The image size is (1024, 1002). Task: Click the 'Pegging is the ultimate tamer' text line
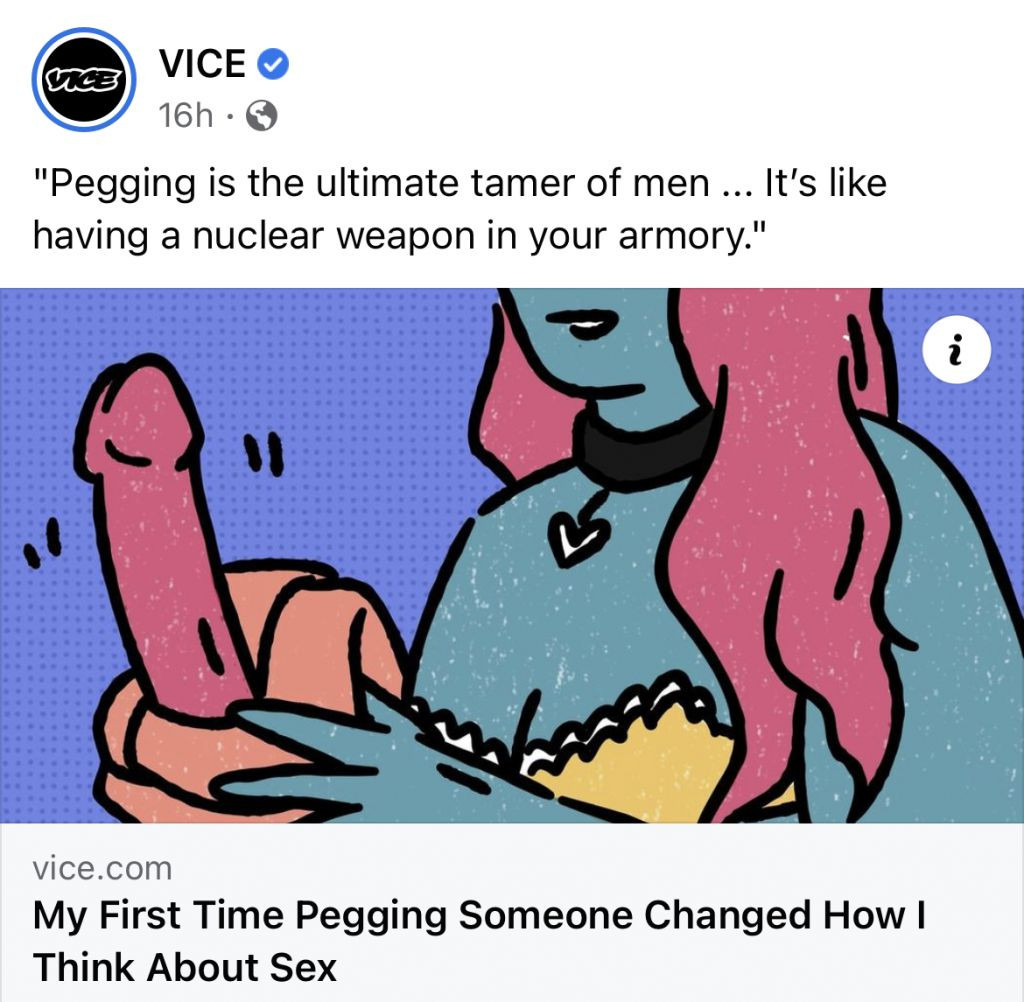click(460, 184)
